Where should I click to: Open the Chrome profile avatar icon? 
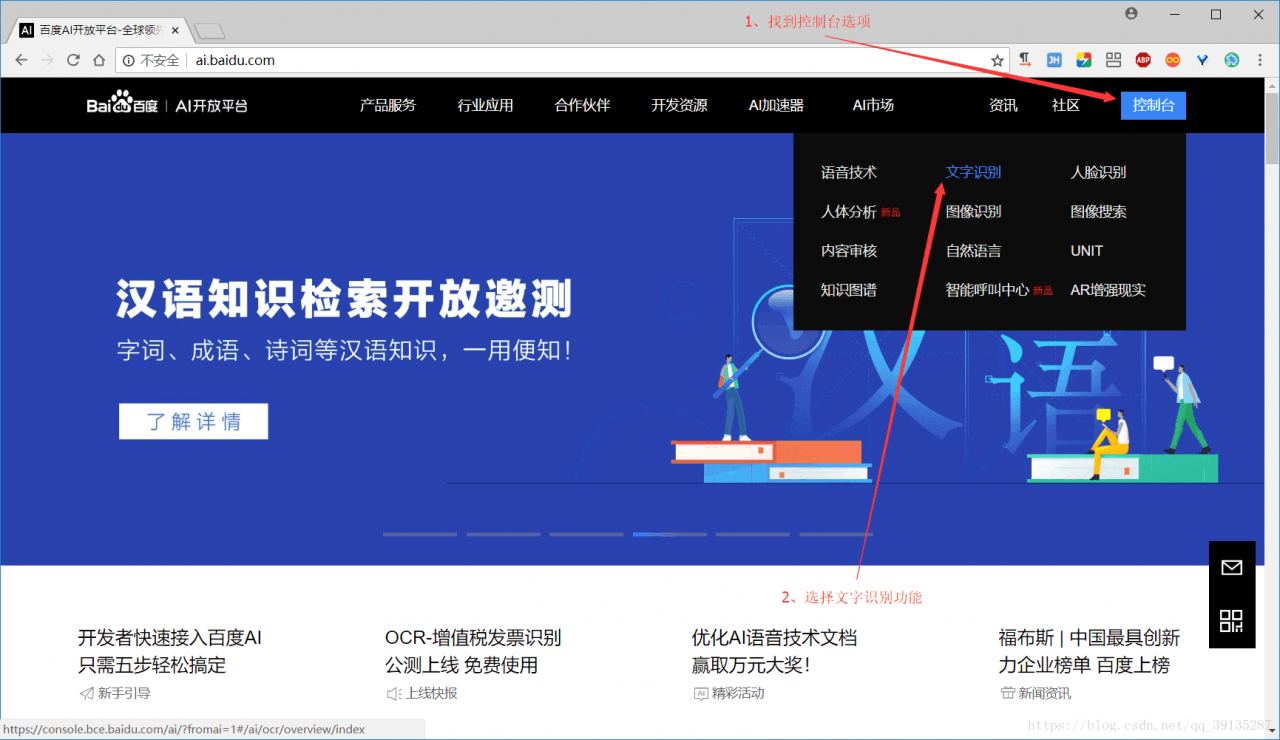(1131, 14)
